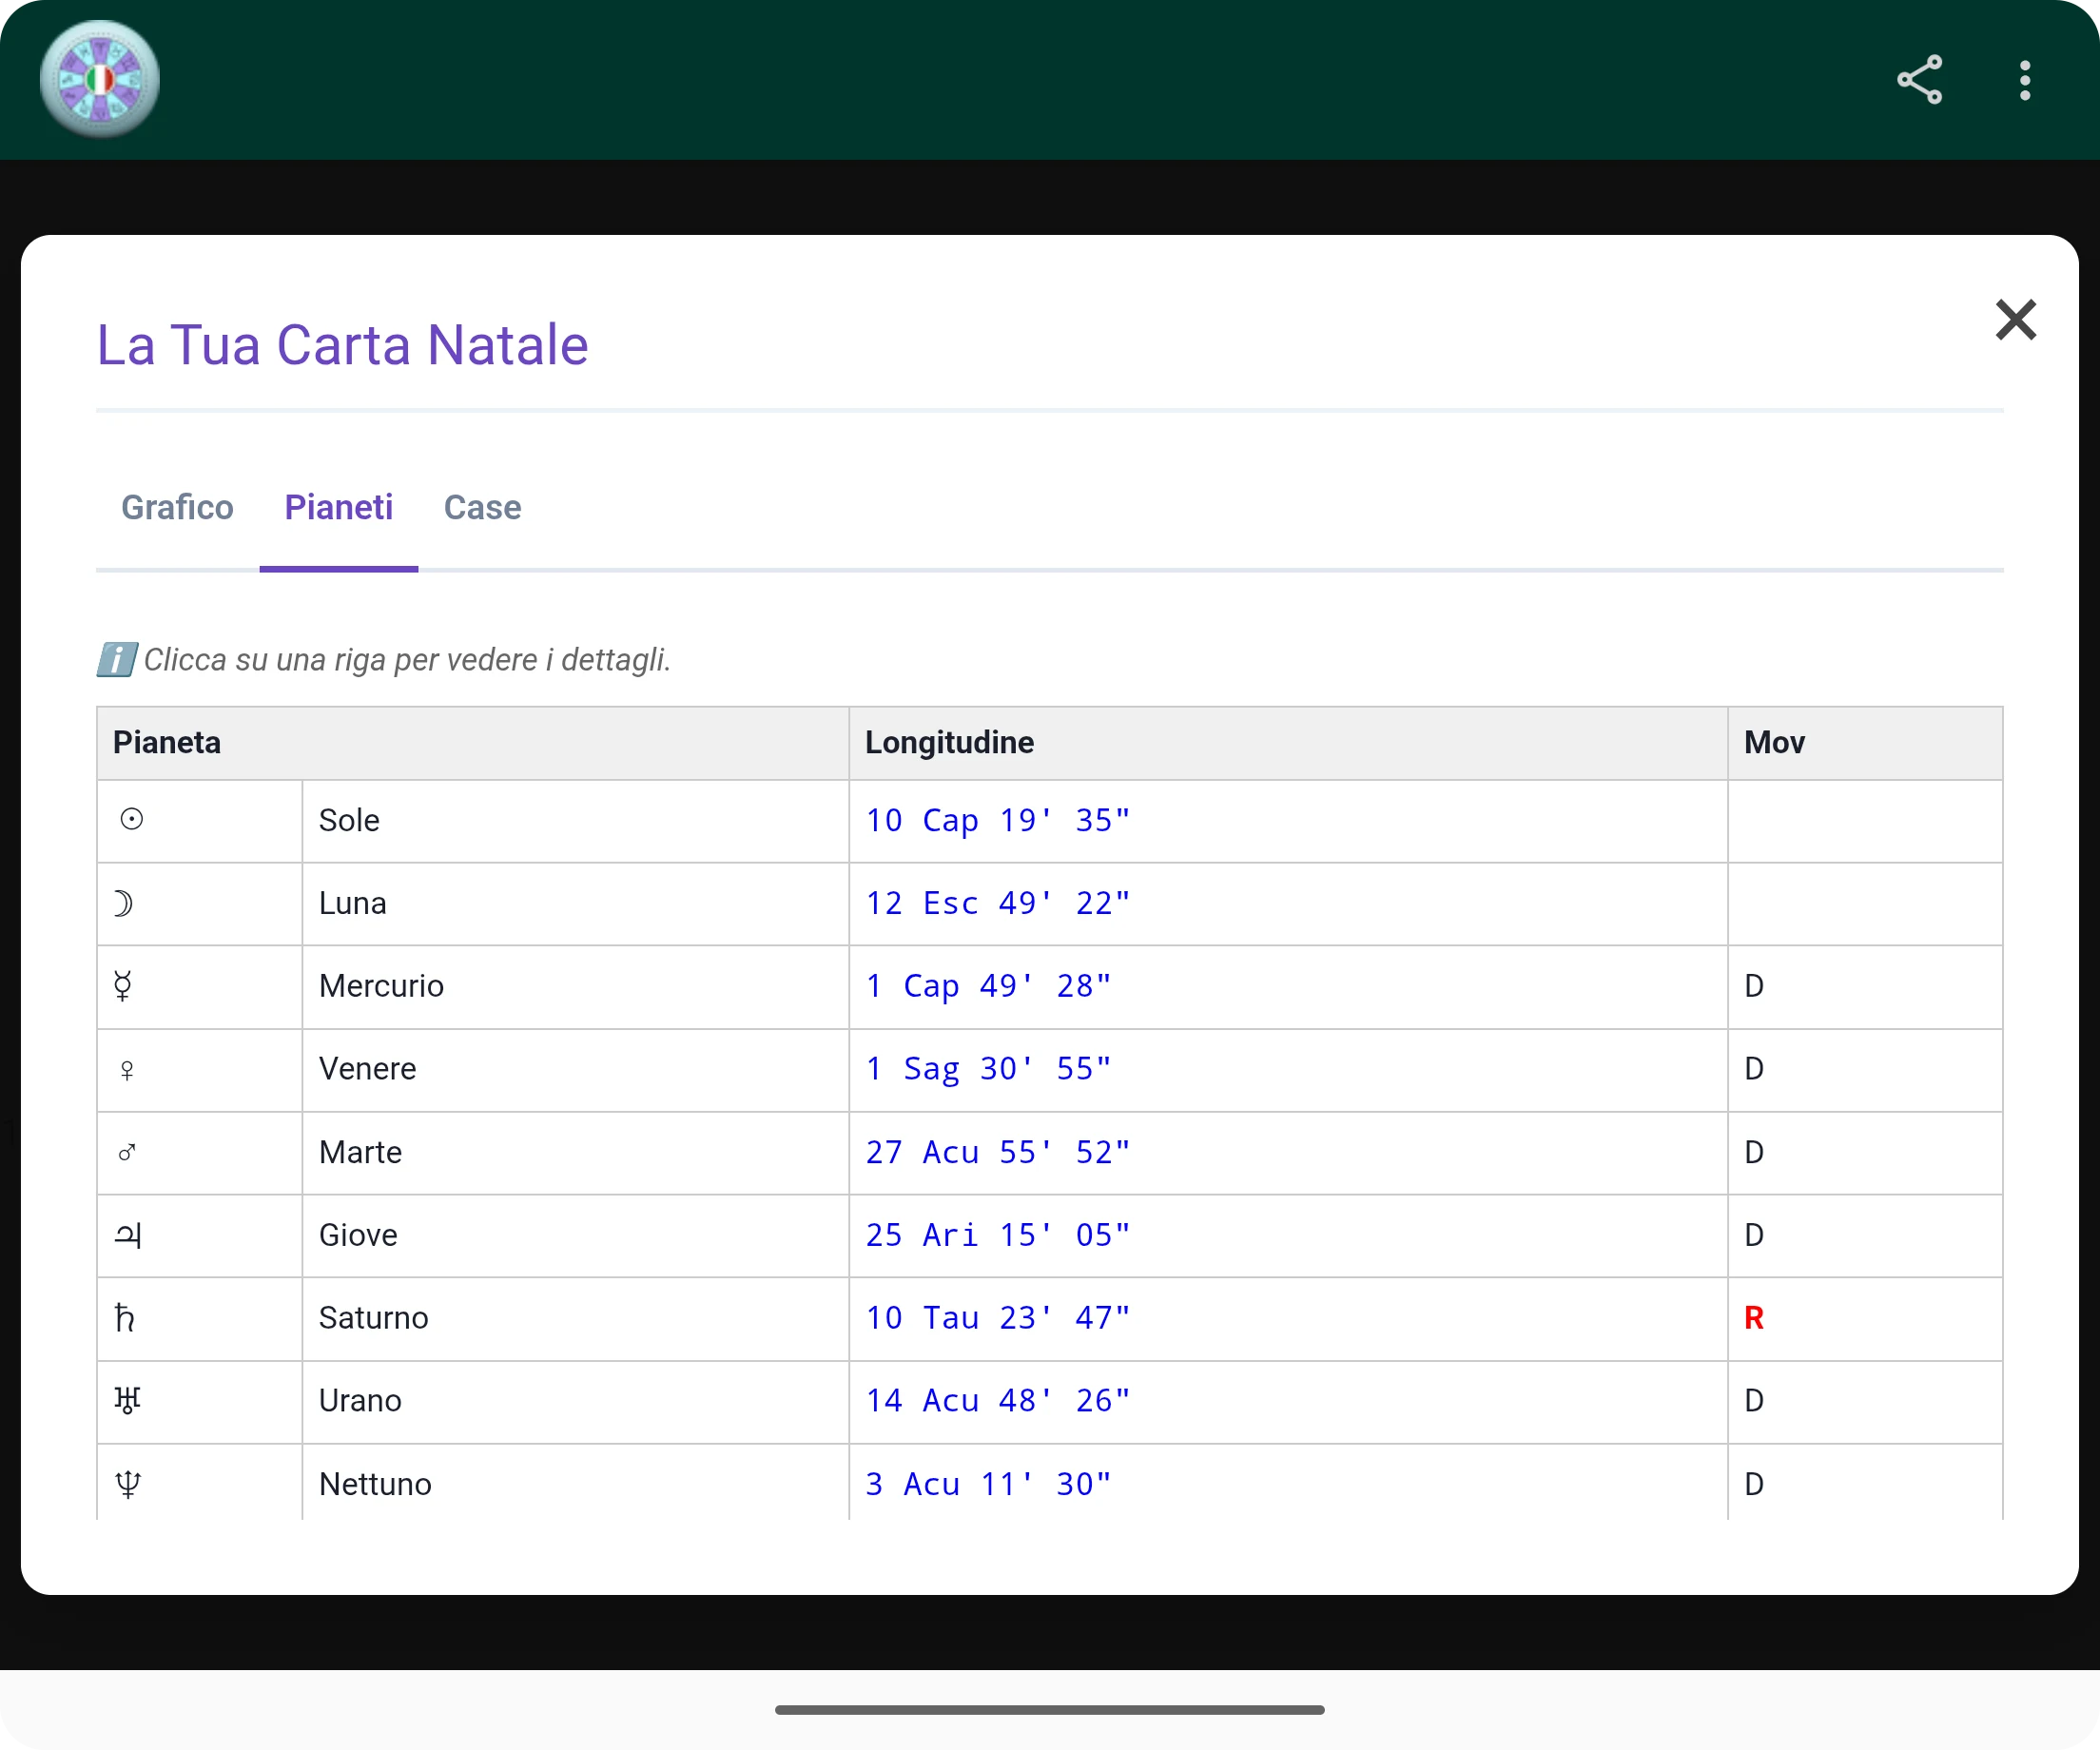The width and height of the screenshot is (2100, 1750).
Task: Select the Saturno planet name
Action: click(373, 1318)
